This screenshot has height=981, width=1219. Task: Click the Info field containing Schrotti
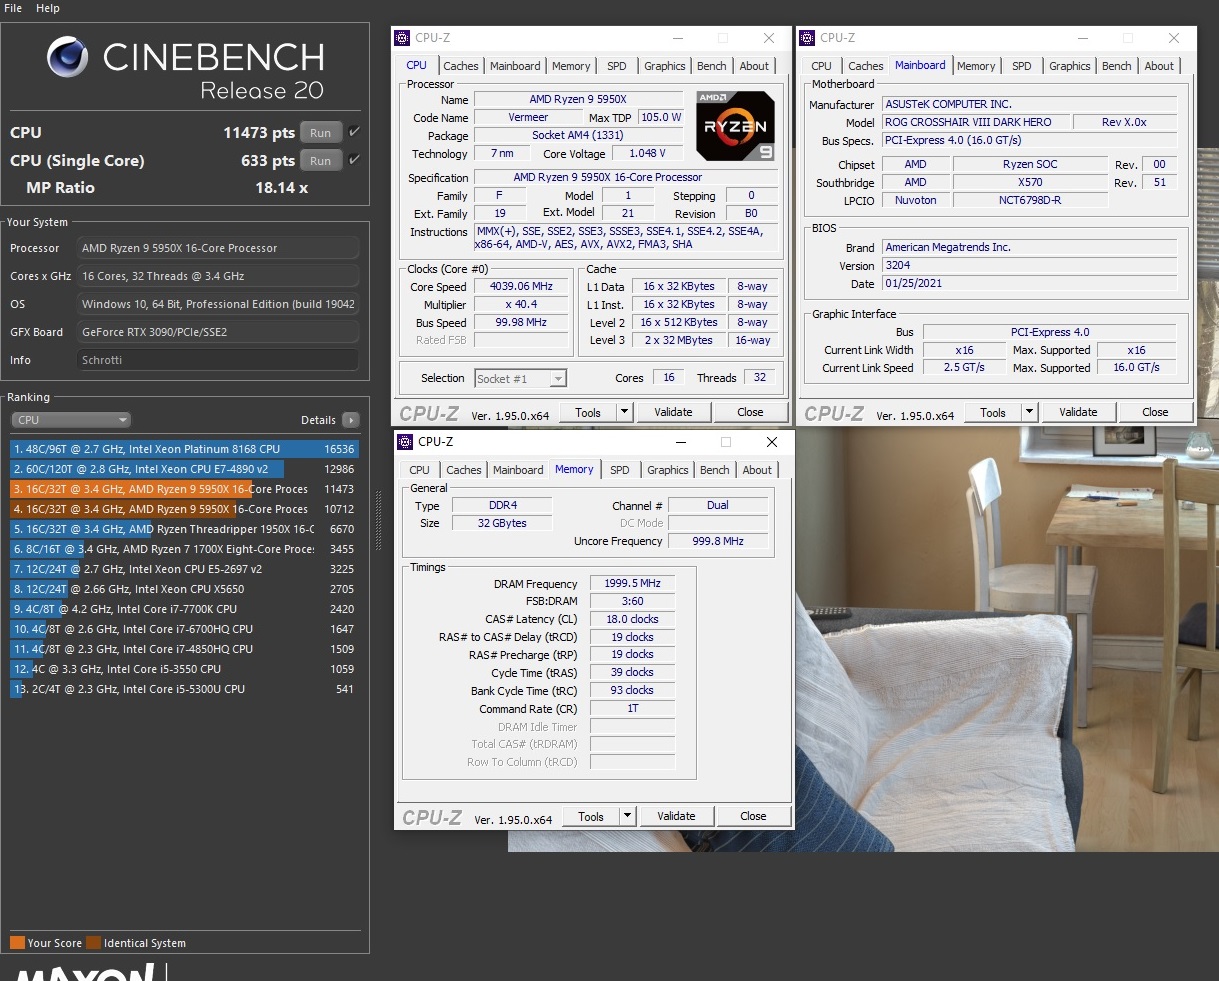click(x=218, y=360)
